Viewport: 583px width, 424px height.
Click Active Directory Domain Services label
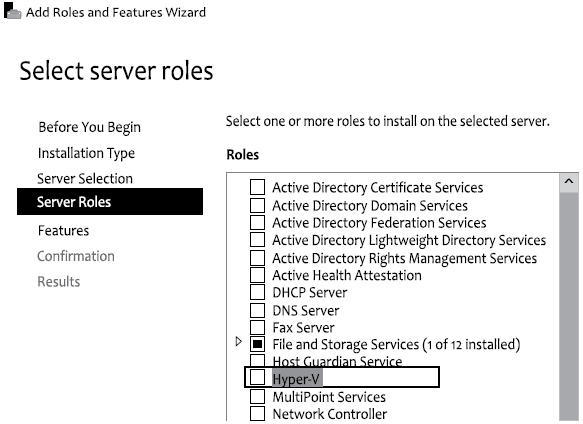370,205
